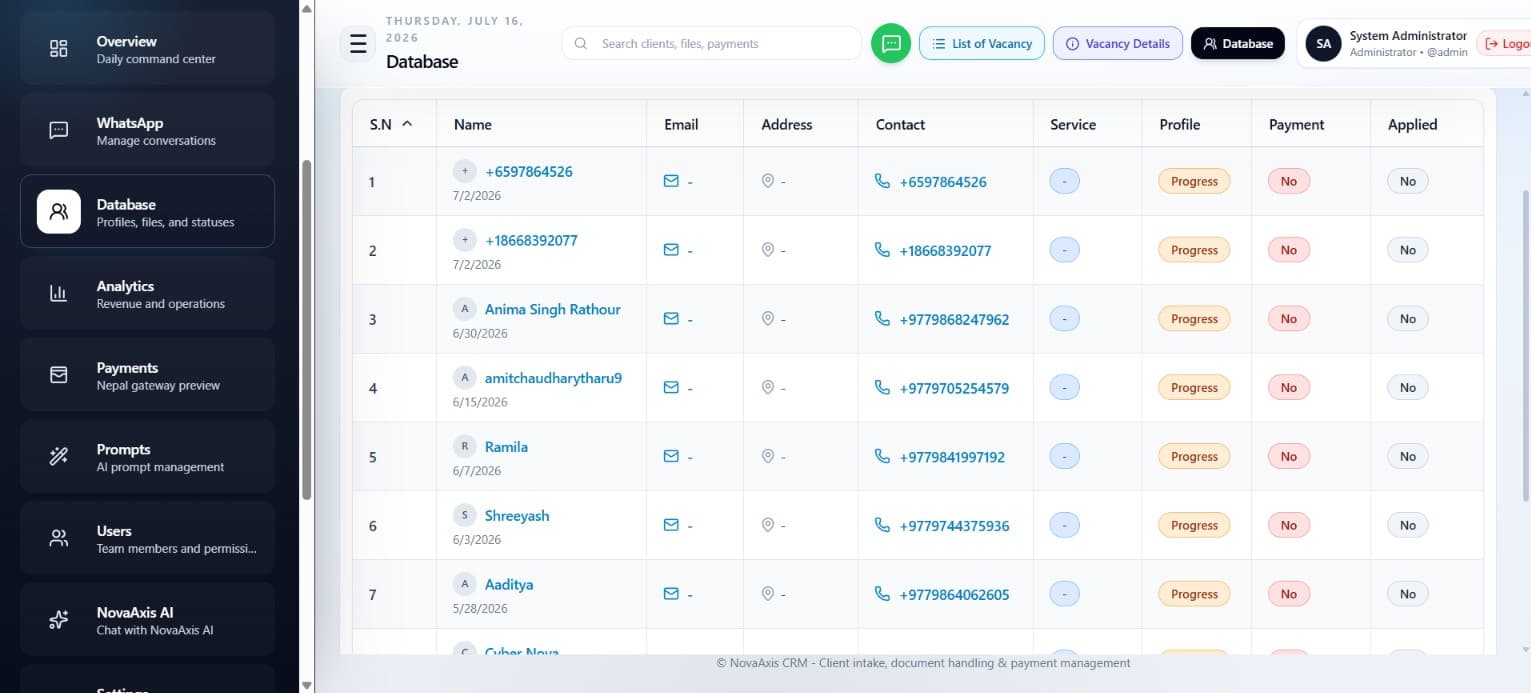Select Database in the sidebar

(147, 211)
